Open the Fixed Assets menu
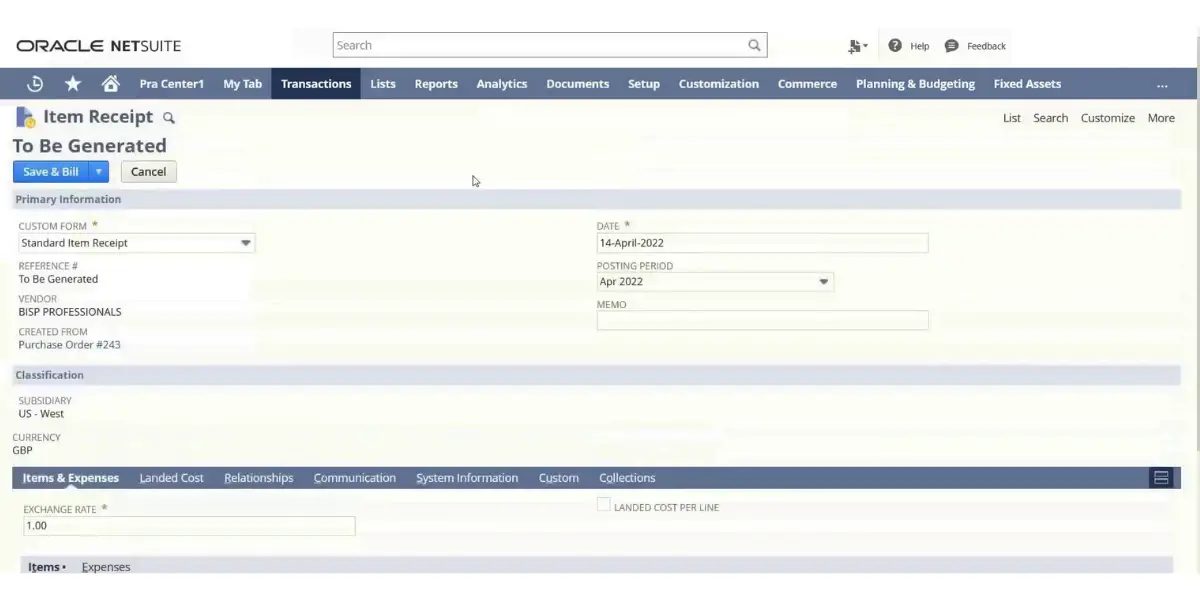1200x600 pixels. [x=1027, y=84]
